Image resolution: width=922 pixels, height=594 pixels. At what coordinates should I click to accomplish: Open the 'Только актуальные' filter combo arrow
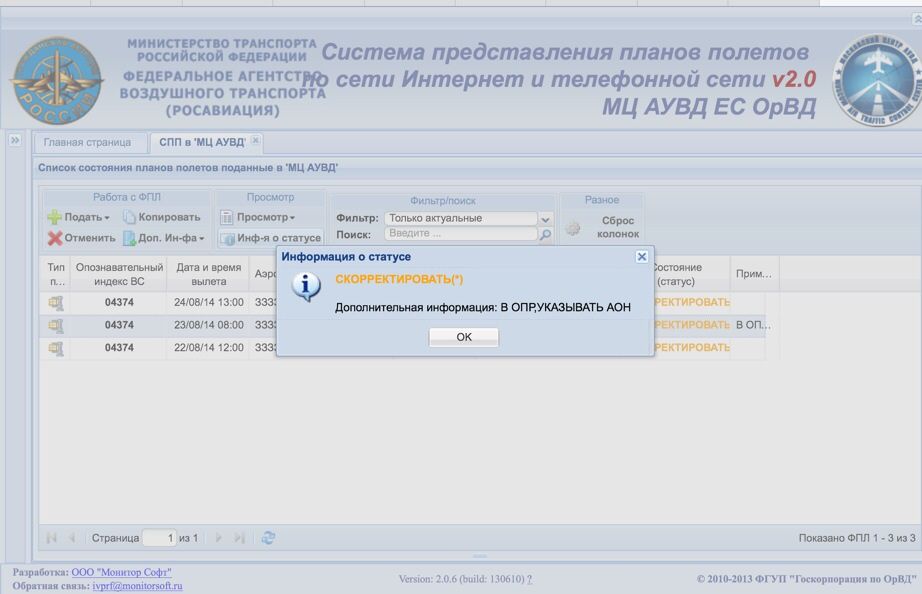point(545,219)
